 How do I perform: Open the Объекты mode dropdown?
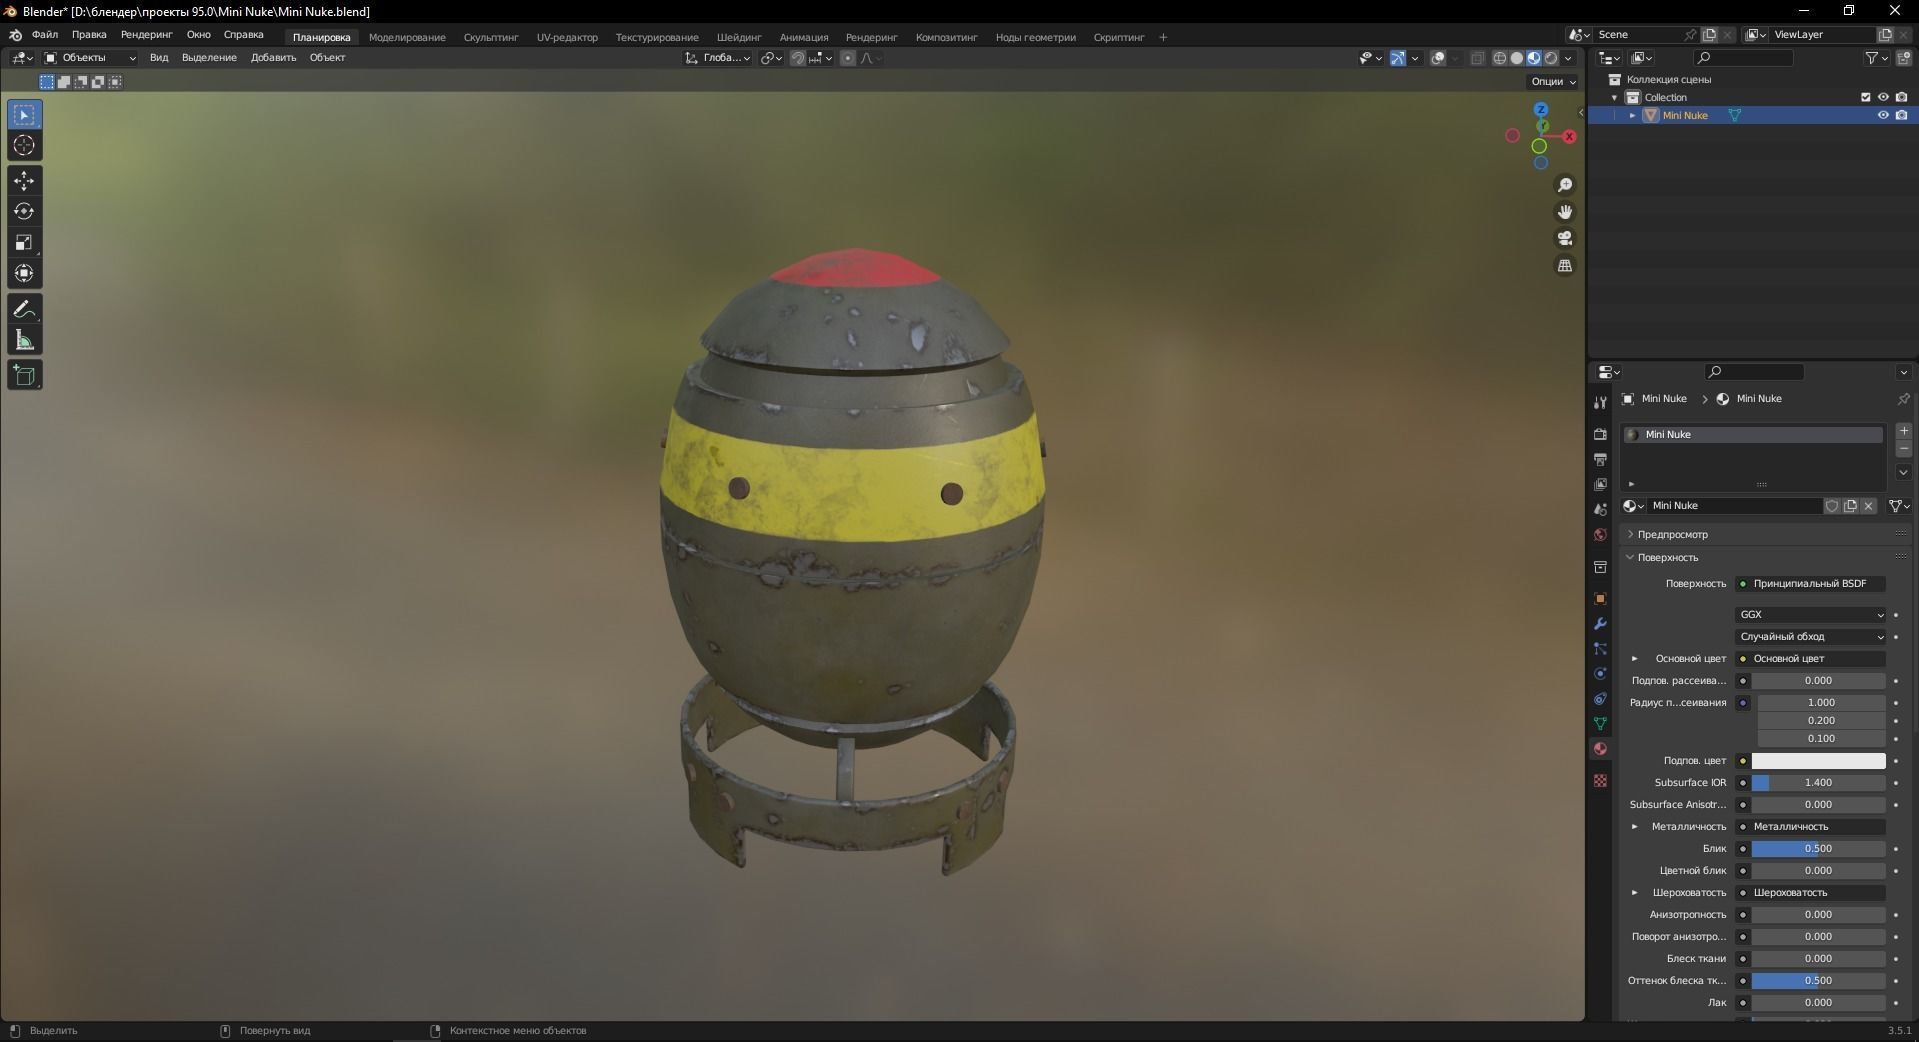tap(90, 58)
